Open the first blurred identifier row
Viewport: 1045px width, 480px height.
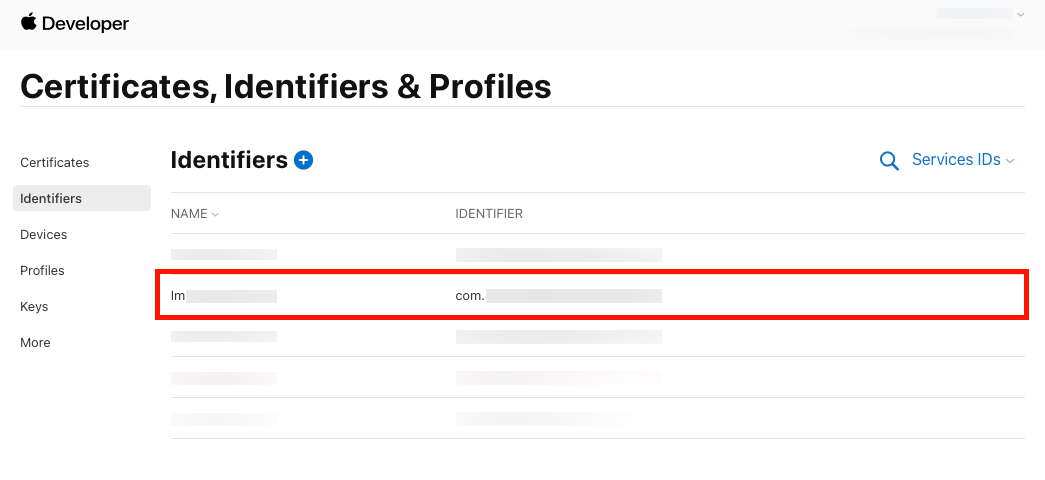coord(224,255)
